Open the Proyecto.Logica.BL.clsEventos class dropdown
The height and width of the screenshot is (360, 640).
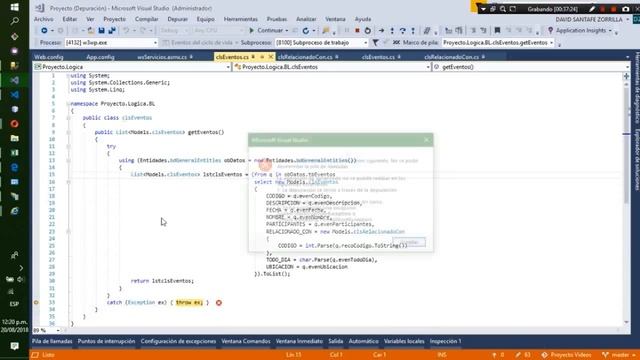(331, 67)
